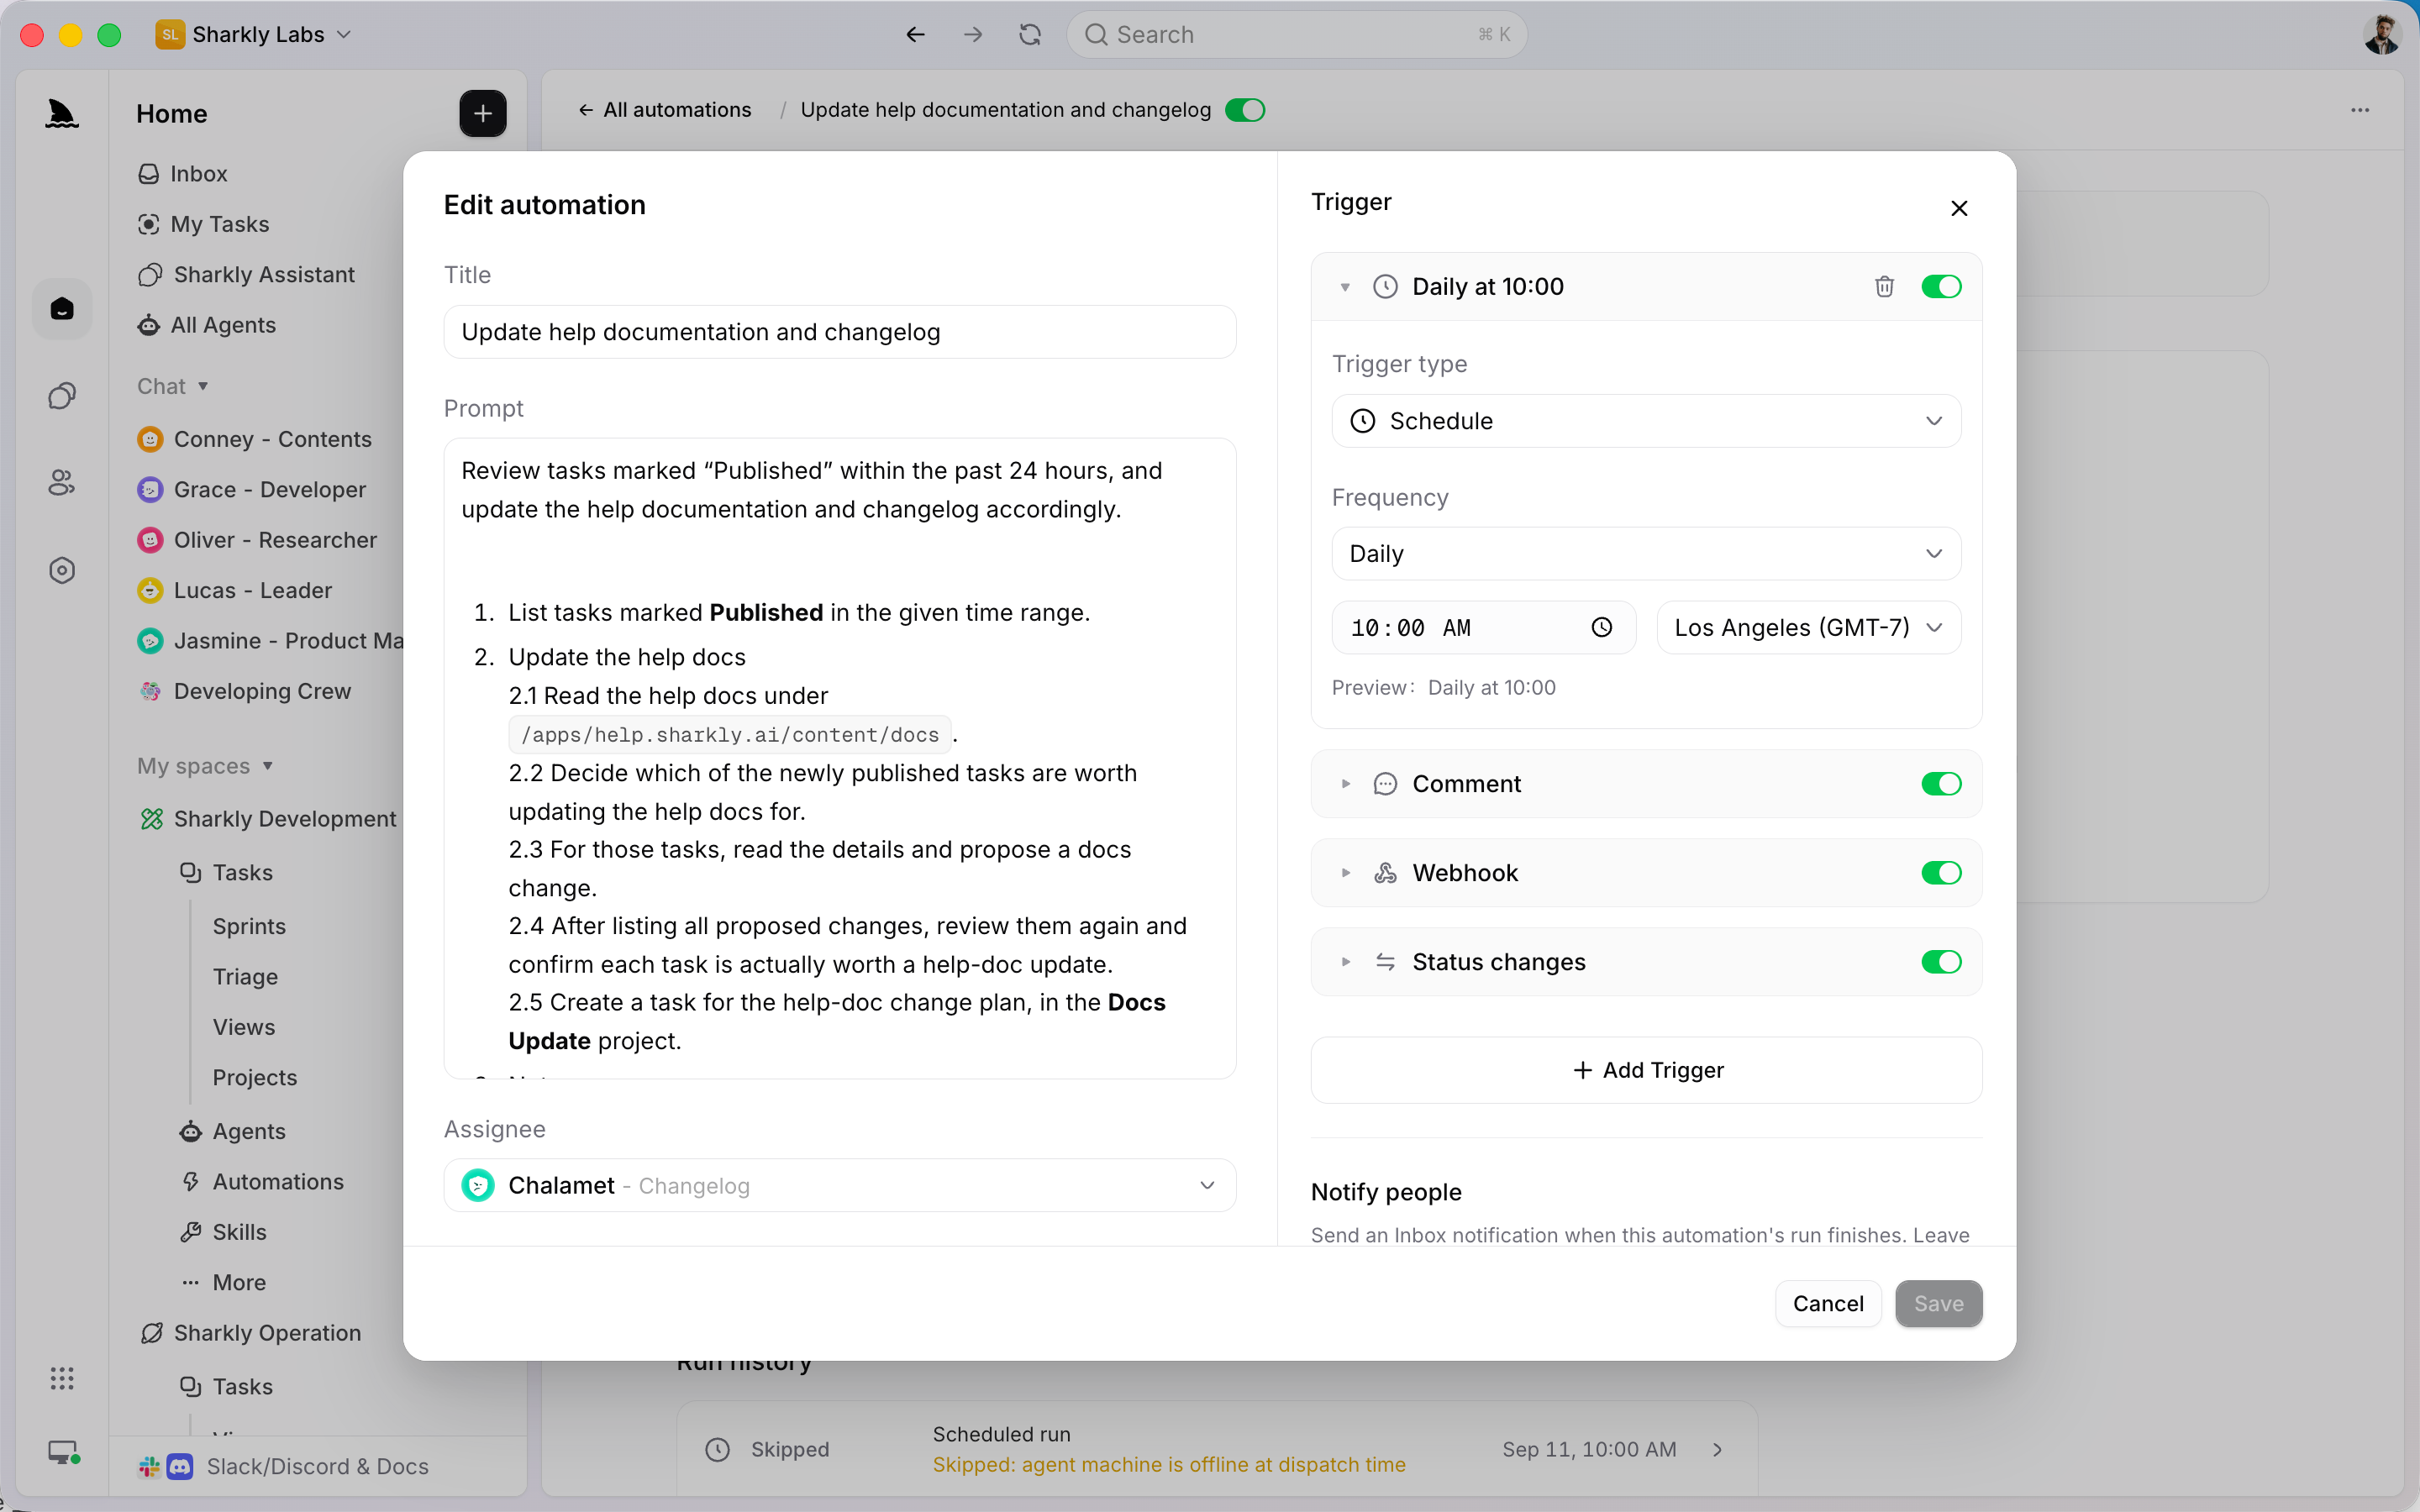Open the Sharkly Labs workspace switcher

point(254,34)
